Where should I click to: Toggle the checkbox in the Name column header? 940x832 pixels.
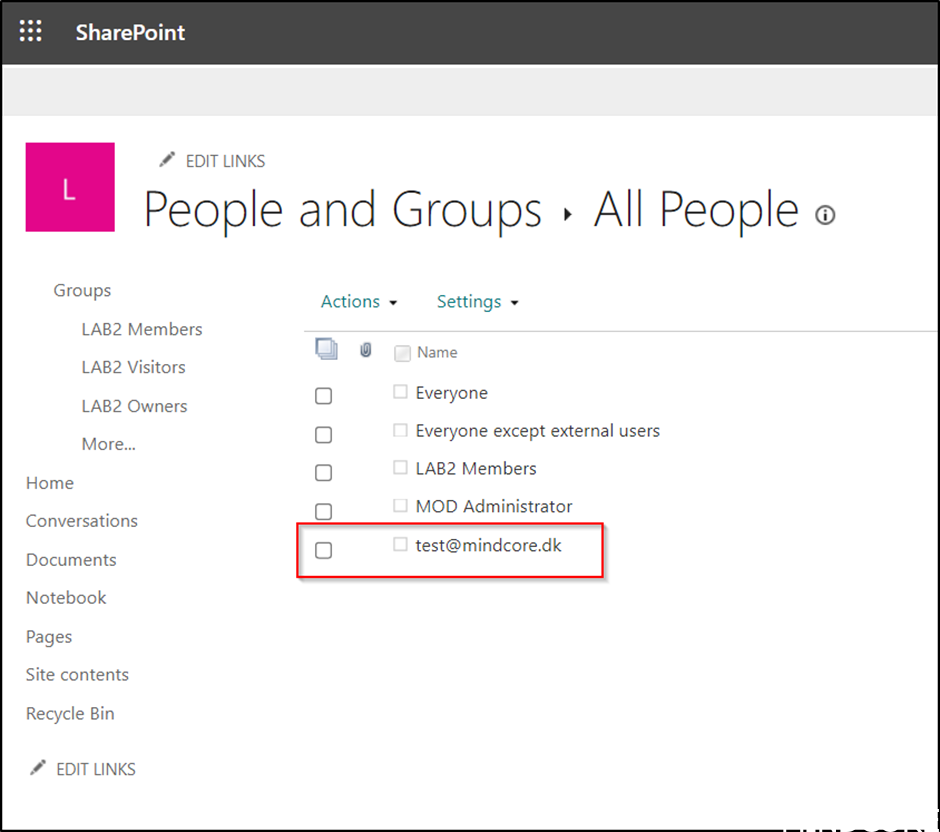click(x=402, y=353)
